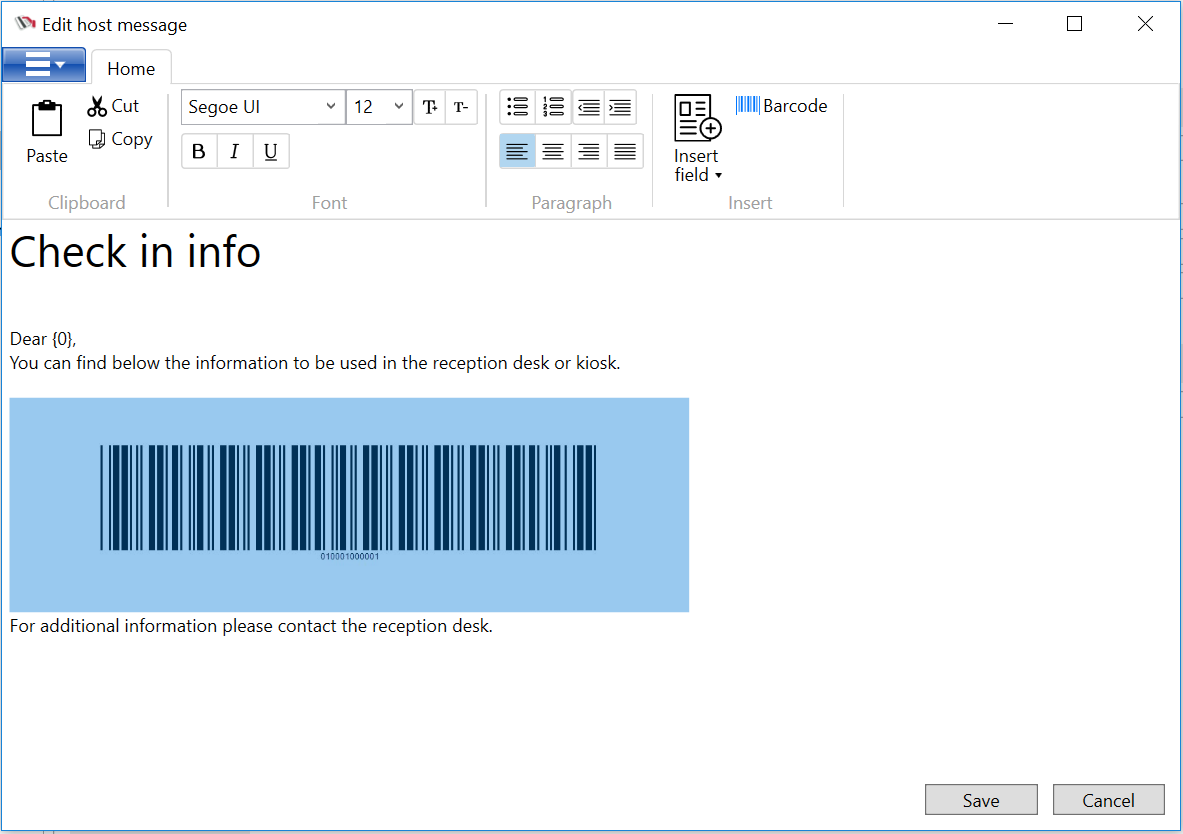Toggle Underline formatting
This screenshot has width=1183, height=834.
coord(271,152)
